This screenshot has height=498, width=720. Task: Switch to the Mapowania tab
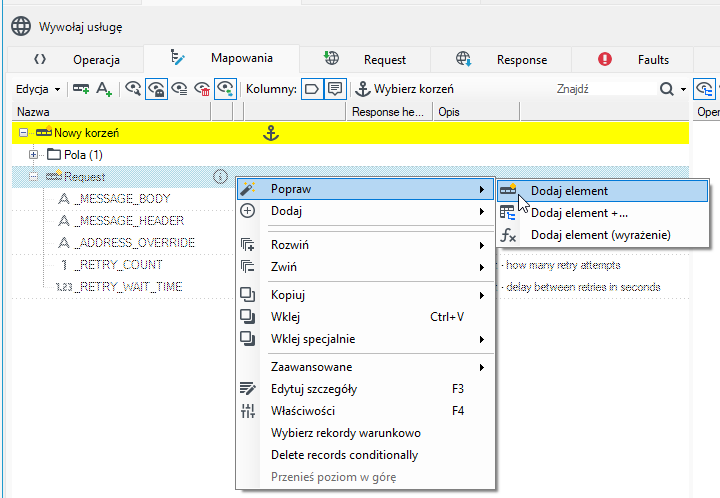[x=221, y=58]
